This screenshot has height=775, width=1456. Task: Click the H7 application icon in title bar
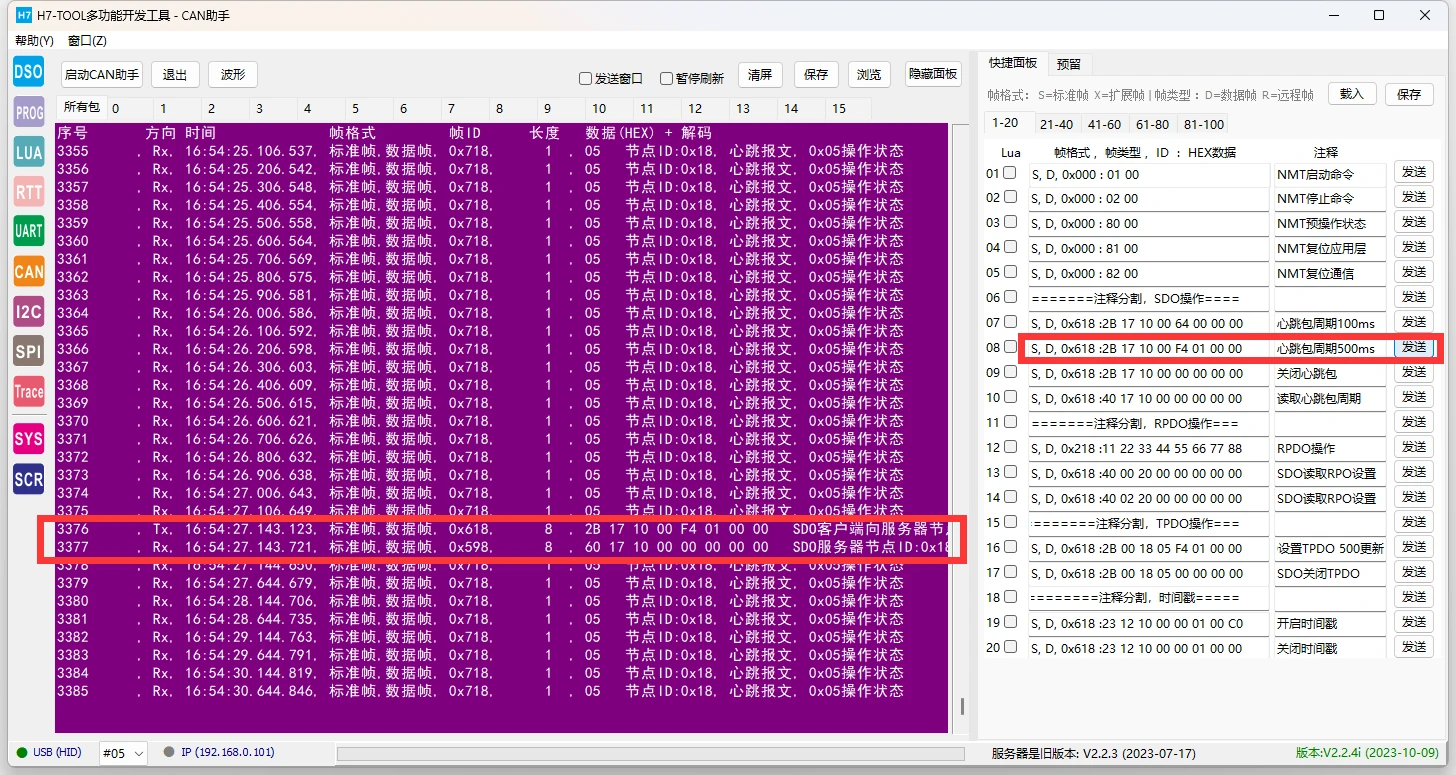(x=25, y=15)
